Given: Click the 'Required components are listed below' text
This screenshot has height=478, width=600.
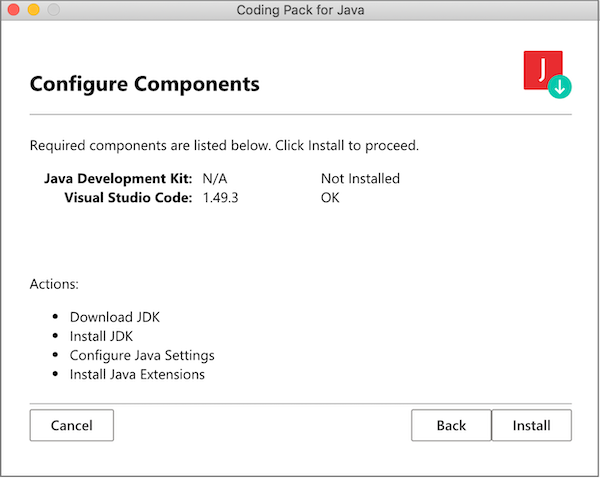Looking at the screenshot, I should pyautogui.click(x=150, y=146).
